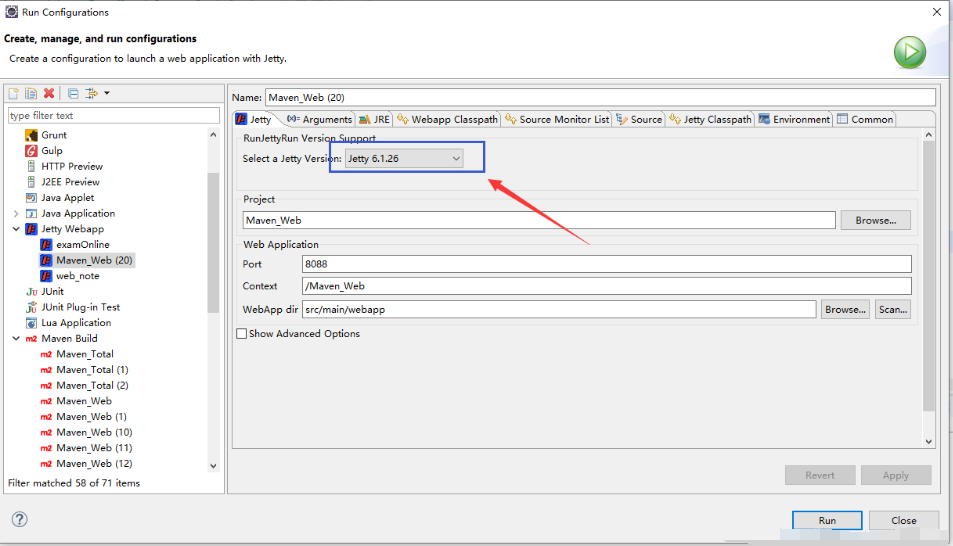Collapse the Maven Build tree node
This screenshot has height=546, width=953.
[16, 338]
